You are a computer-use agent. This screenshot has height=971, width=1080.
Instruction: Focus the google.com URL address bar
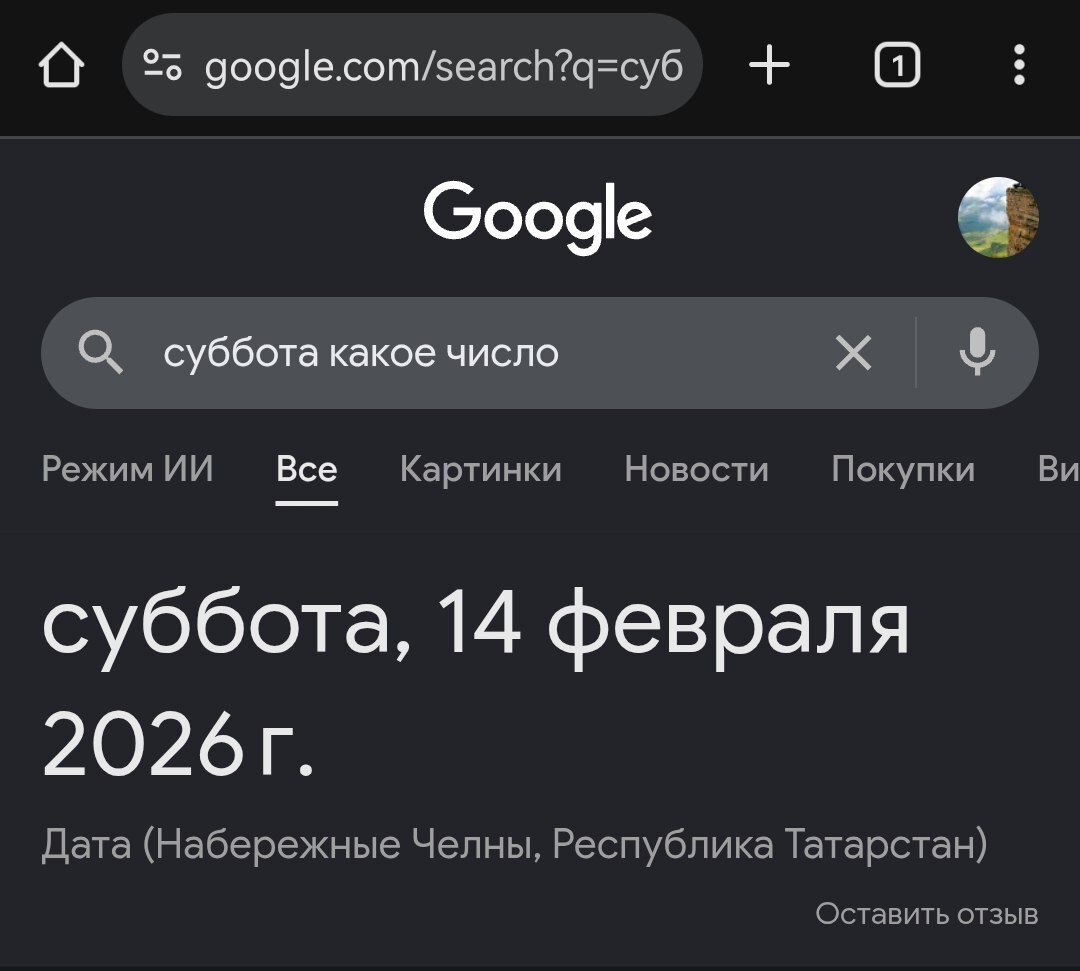[443, 67]
